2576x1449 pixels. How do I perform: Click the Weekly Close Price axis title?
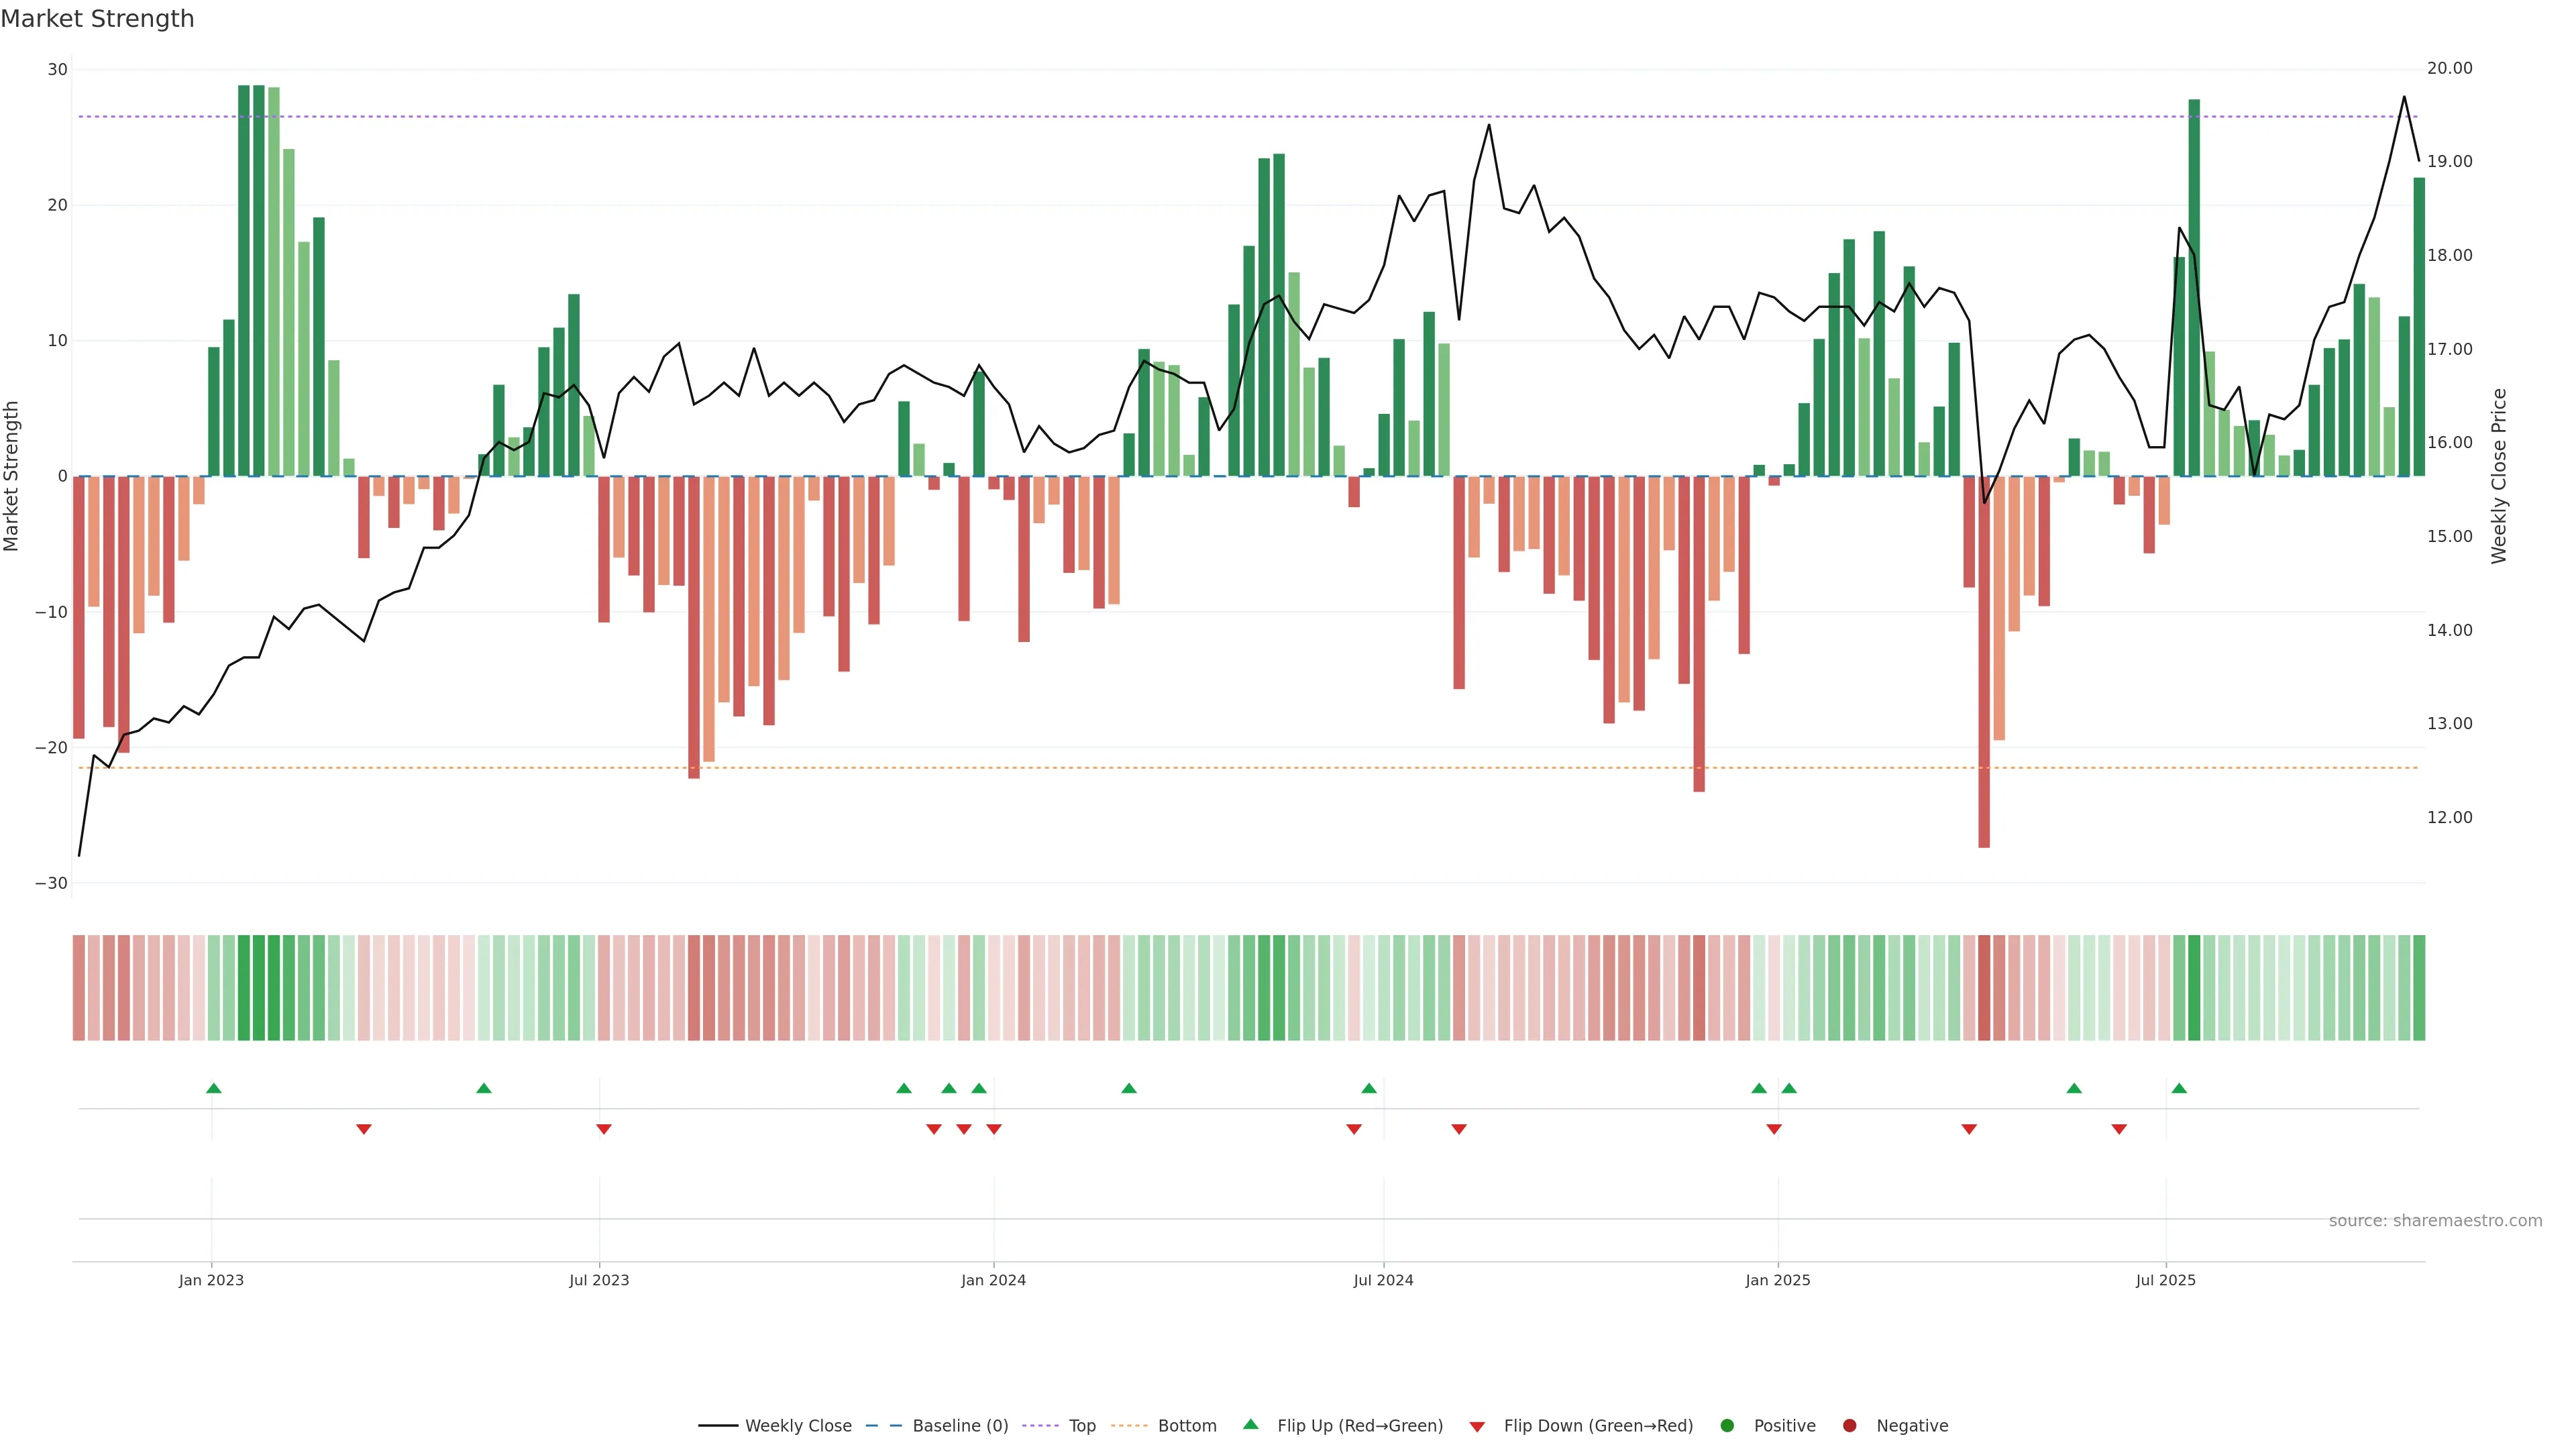(x=2499, y=476)
